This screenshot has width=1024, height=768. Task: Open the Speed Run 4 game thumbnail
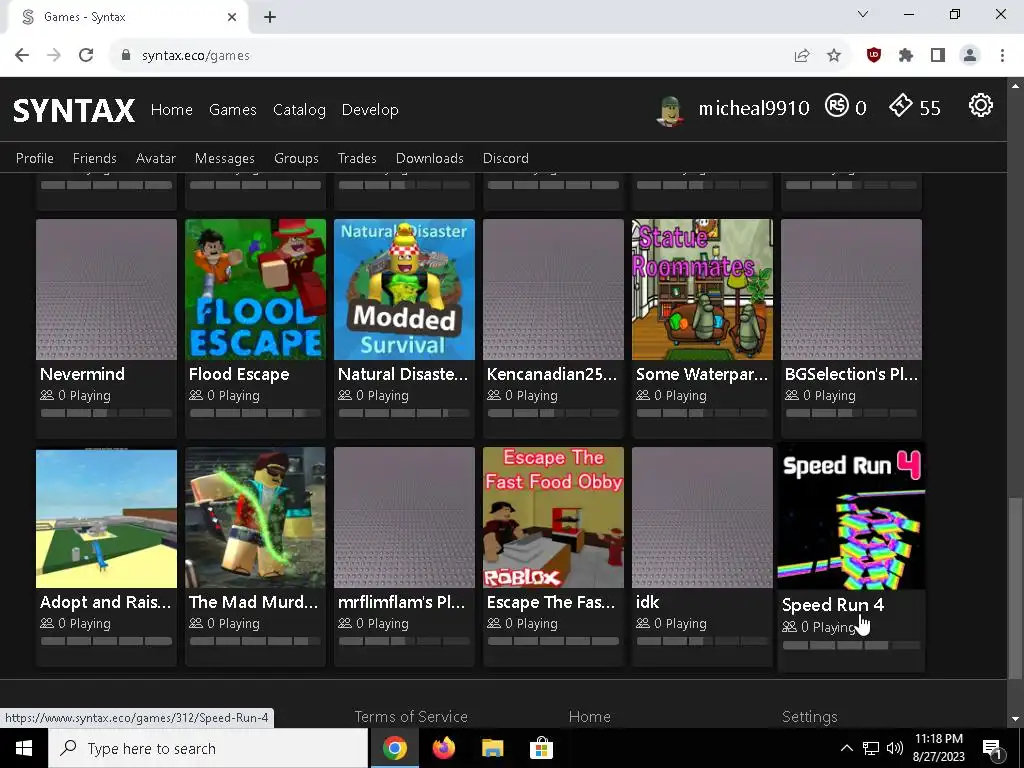pos(851,517)
